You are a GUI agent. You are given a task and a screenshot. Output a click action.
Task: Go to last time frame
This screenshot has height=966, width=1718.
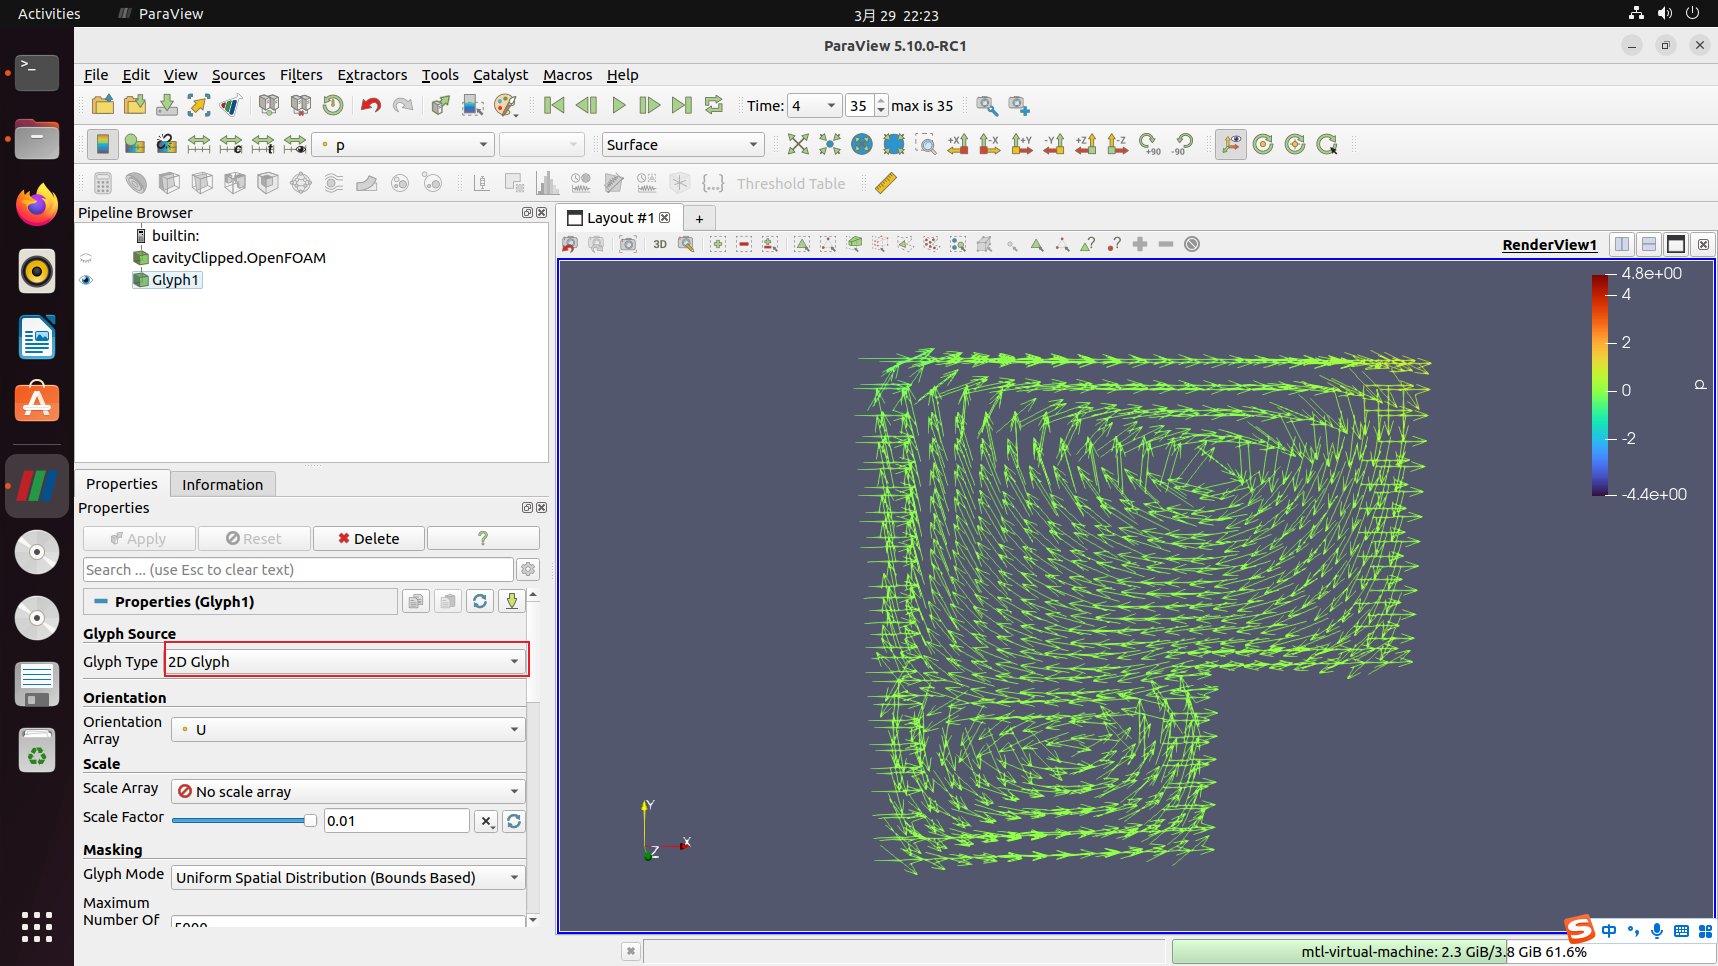pyautogui.click(x=682, y=105)
